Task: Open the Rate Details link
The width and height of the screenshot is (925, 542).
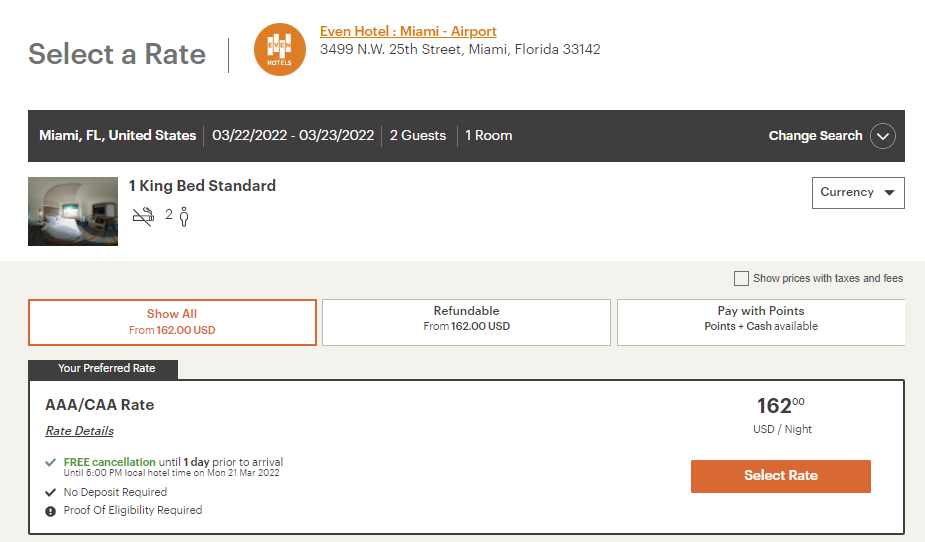Action: (79, 431)
